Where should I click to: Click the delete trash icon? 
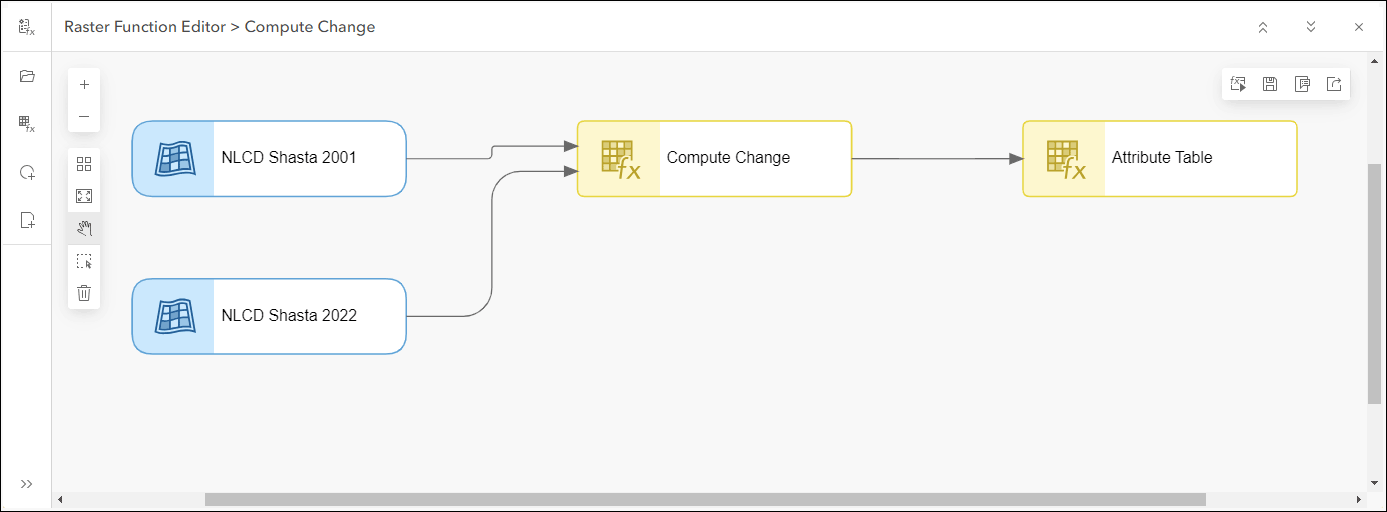(84, 293)
